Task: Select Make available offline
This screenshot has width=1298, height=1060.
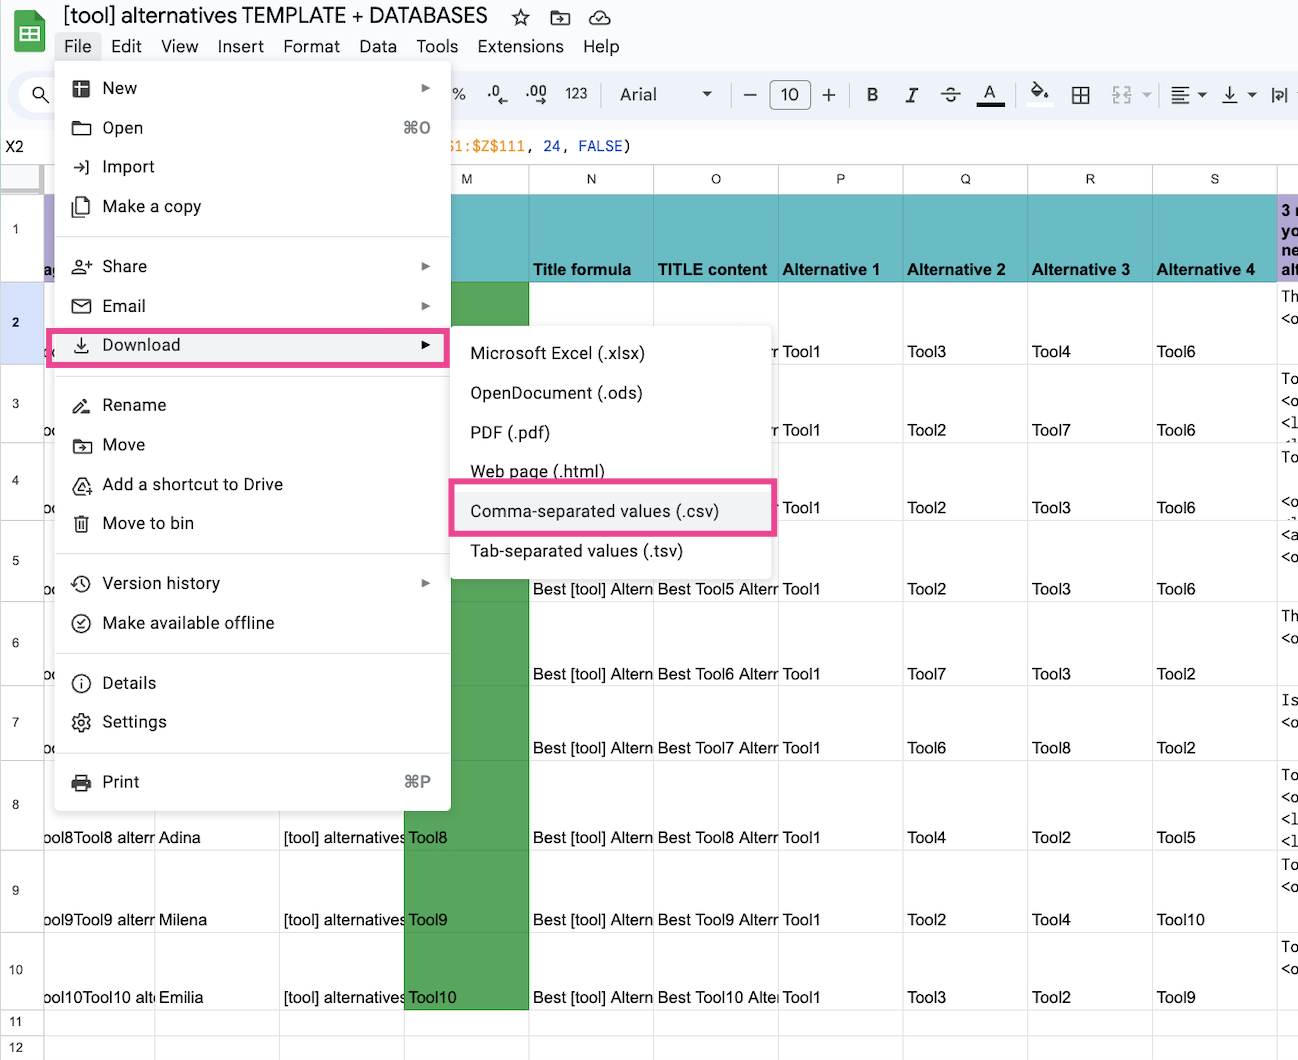Action: [252, 623]
